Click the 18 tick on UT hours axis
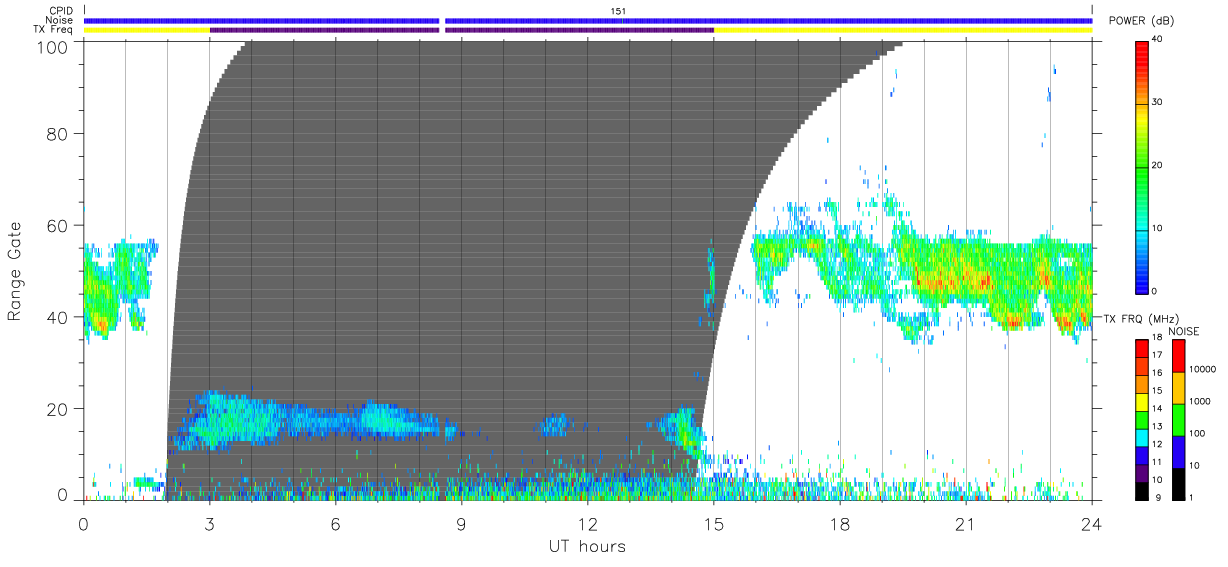This screenshot has width=1228, height=567. [x=839, y=524]
